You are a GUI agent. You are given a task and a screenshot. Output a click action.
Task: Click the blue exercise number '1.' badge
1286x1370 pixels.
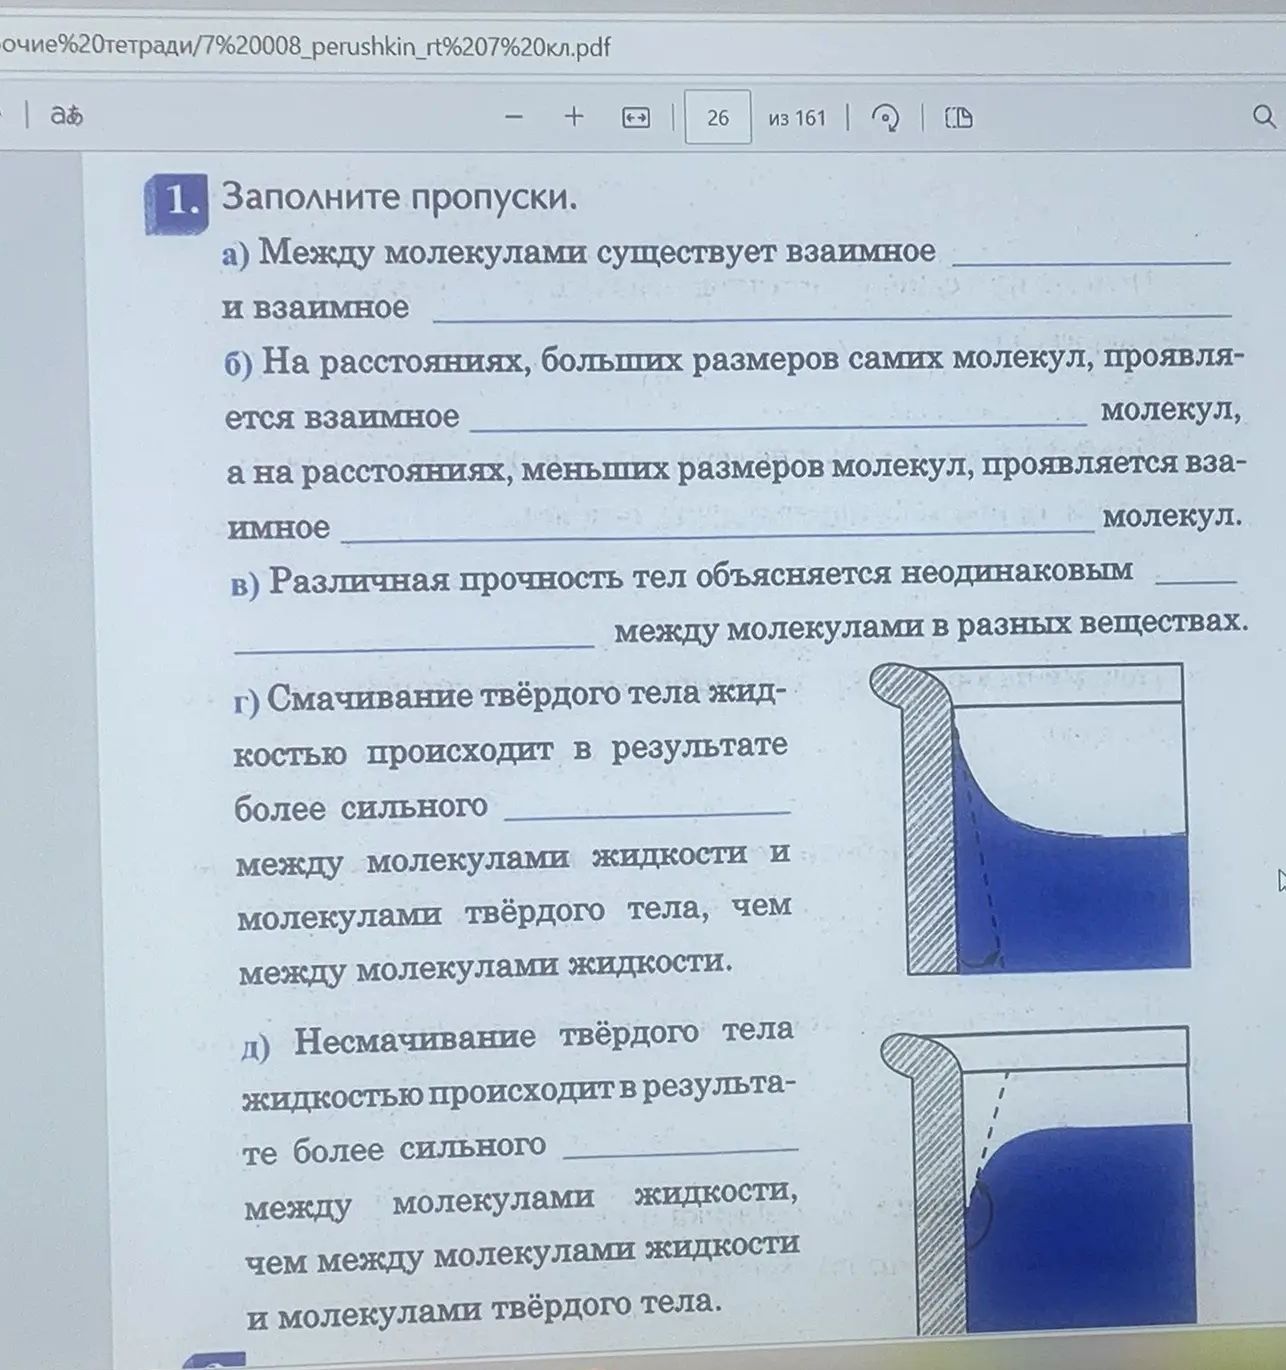click(x=177, y=203)
